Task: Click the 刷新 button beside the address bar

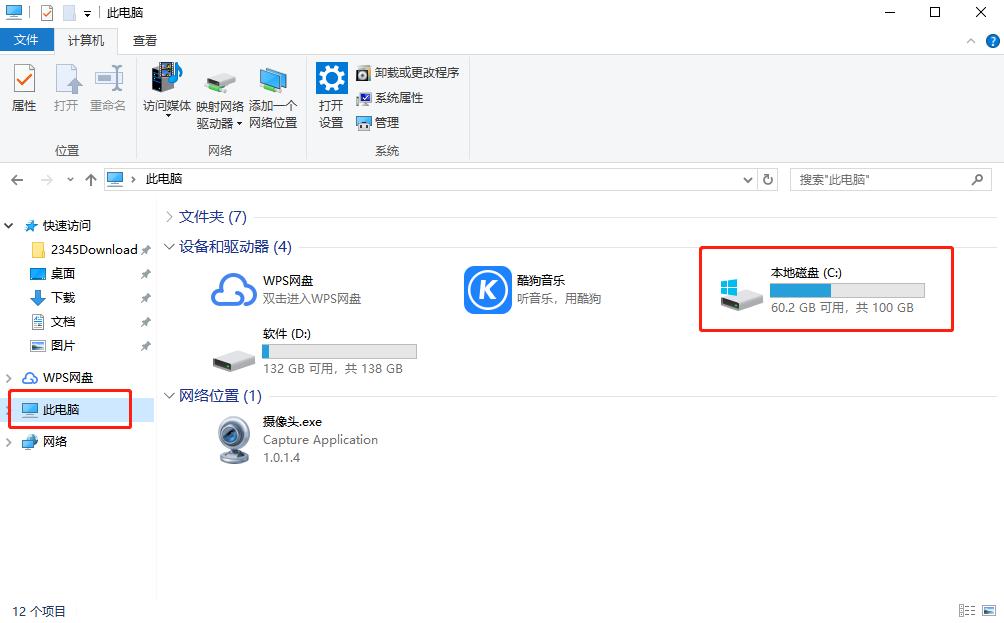Action: click(x=766, y=179)
